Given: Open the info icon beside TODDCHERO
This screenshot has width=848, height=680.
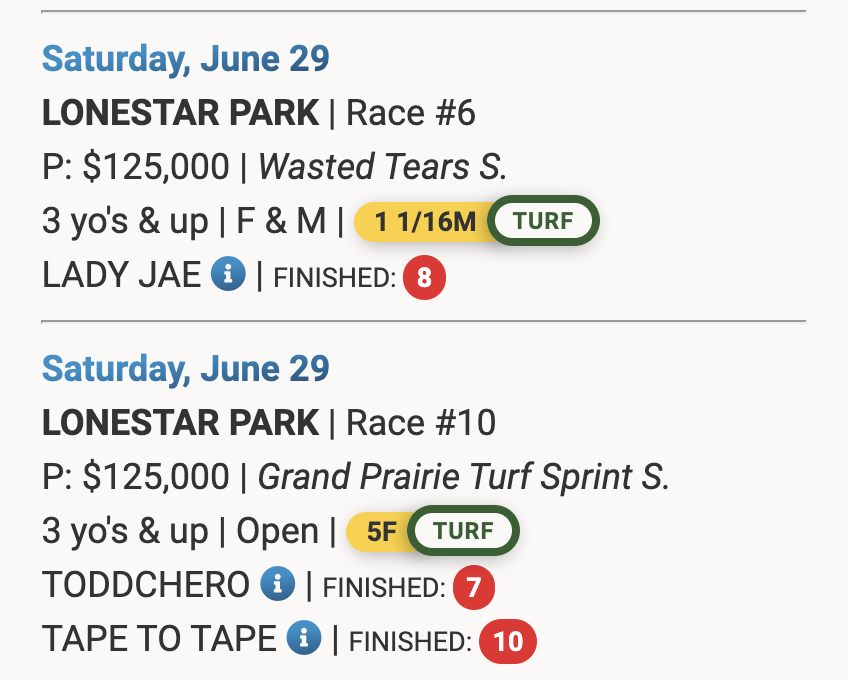Looking at the screenshot, I should point(277,585).
